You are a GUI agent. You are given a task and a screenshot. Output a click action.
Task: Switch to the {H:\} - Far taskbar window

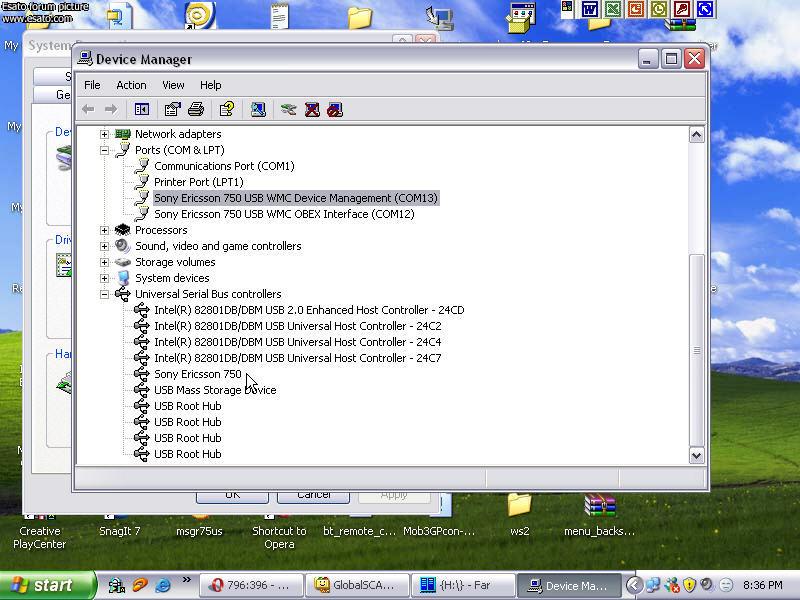pyautogui.click(x=463, y=585)
